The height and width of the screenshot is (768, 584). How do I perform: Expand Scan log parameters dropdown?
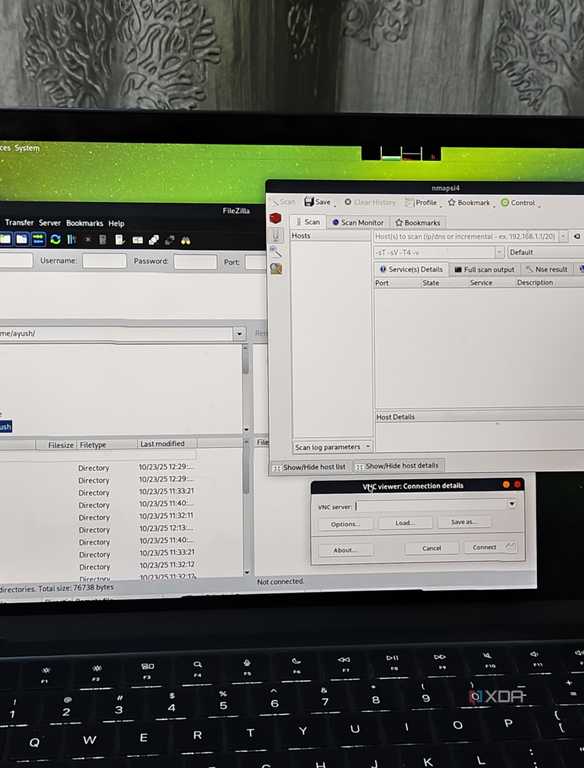pyautogui.click(x=368, y=447)
